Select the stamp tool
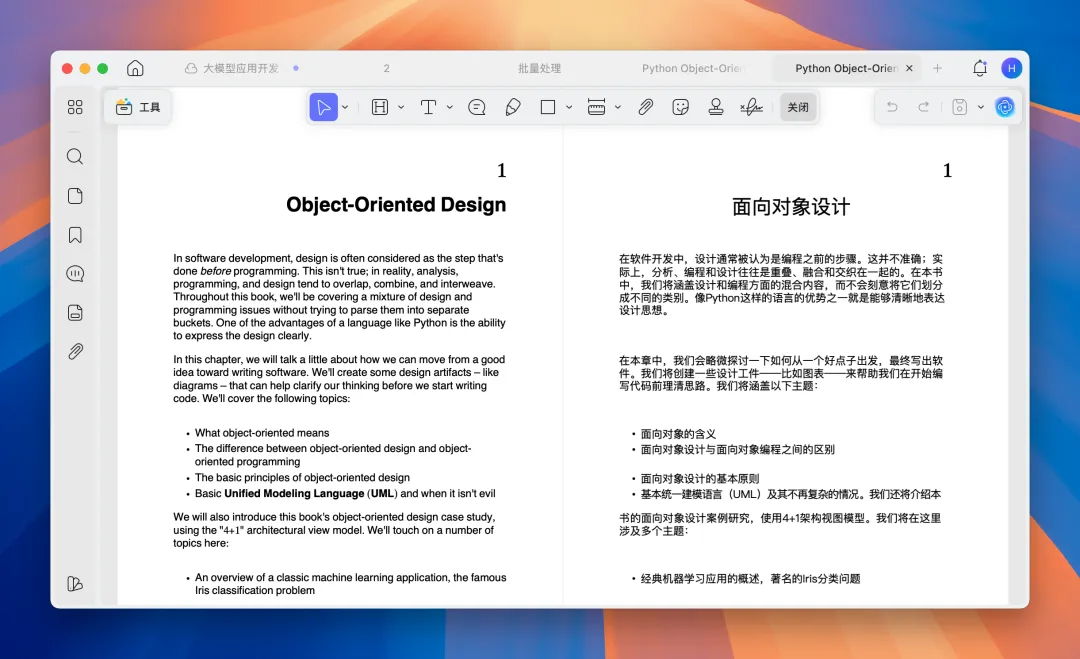The width and height of the screenshot is (1080, 659). [x=716, y=107]
